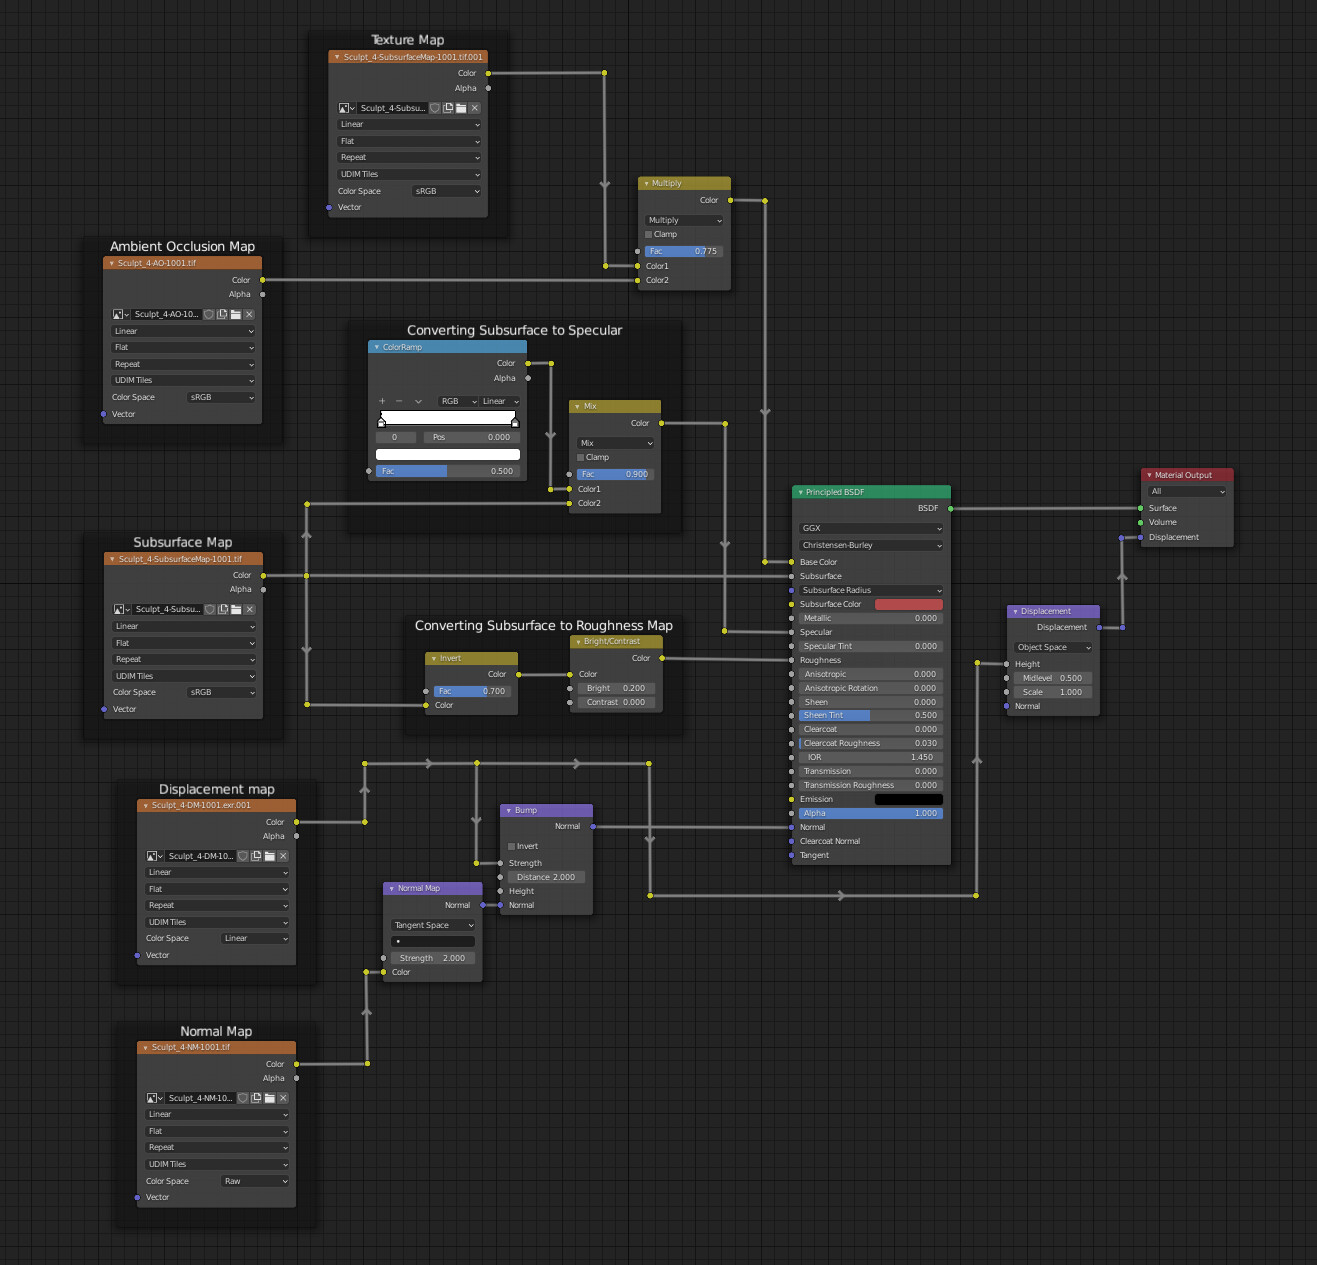Open Mix blend type dropdown
This screenshot has width=1317, height=1265.
click(x=616, y=443)
